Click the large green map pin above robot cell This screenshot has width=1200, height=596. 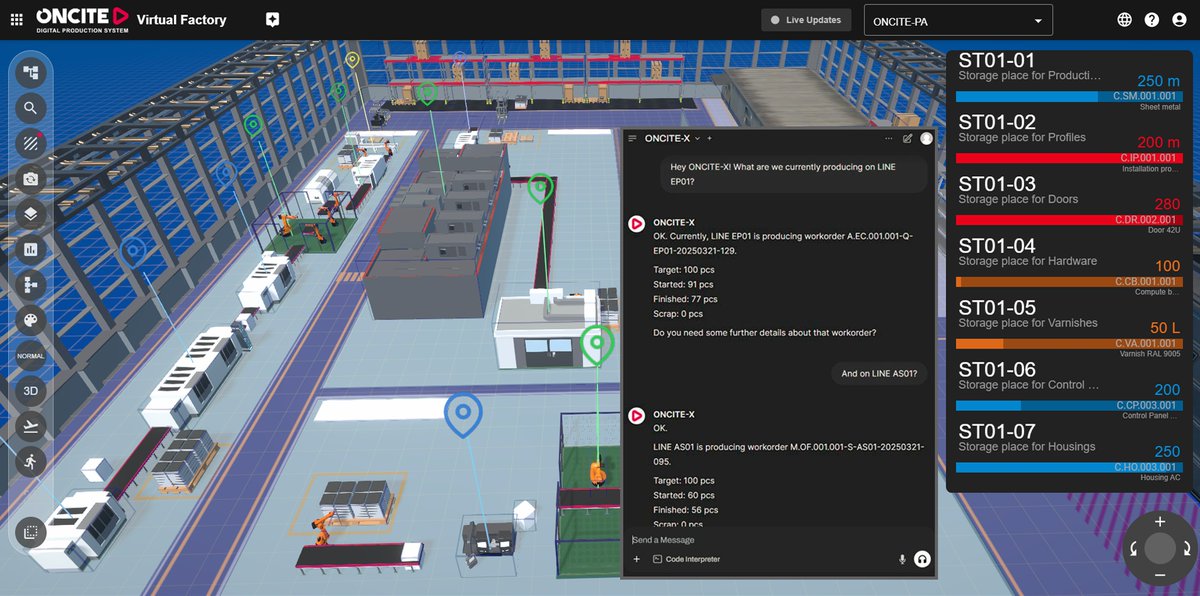pyautogui.click(x=597, y=344)
